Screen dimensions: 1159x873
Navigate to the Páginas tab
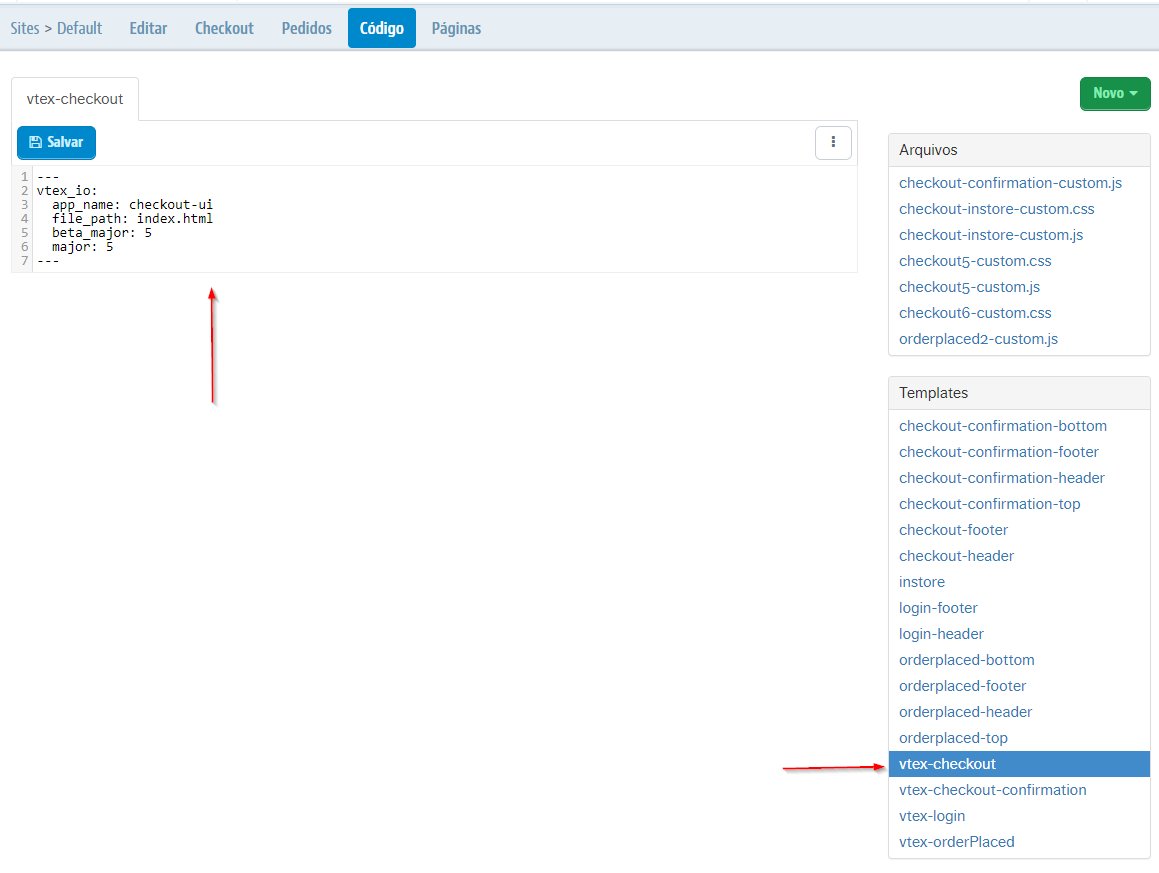[456, 27]
